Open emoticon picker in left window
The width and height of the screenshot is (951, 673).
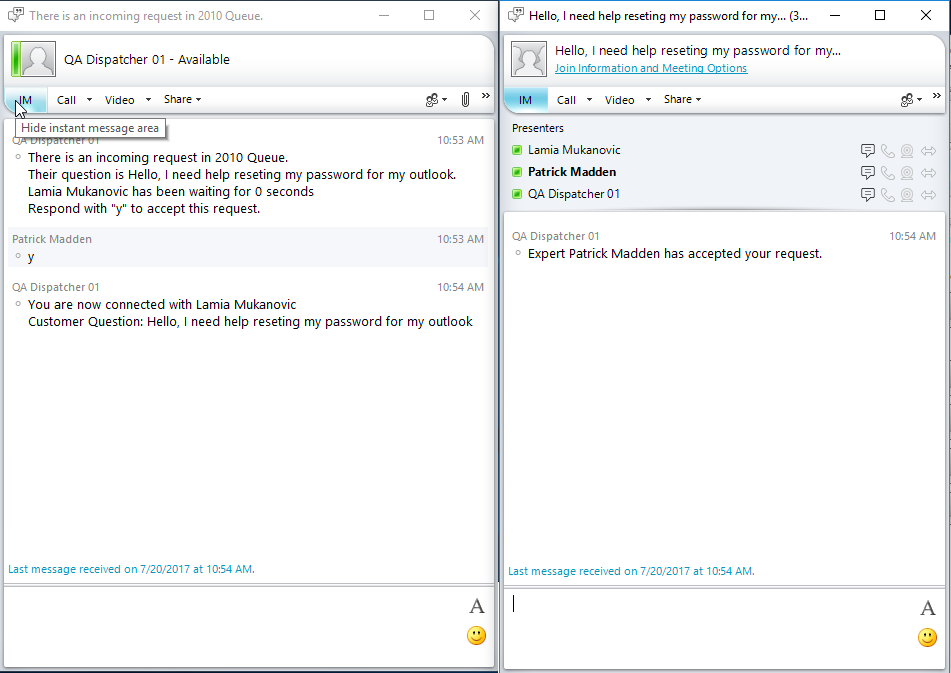tap(476, 635)
